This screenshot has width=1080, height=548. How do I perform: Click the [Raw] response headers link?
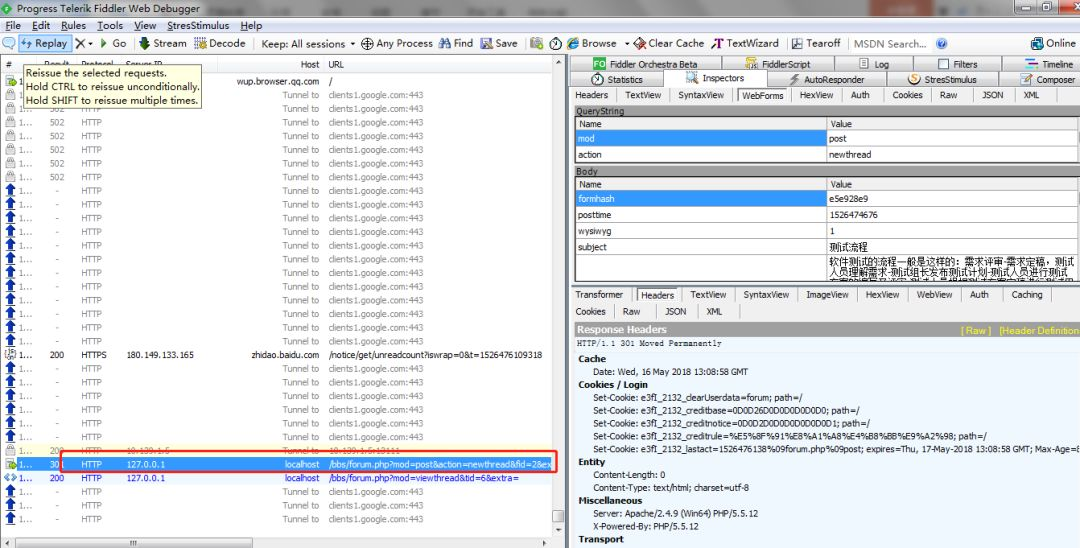tap(976, 330)
